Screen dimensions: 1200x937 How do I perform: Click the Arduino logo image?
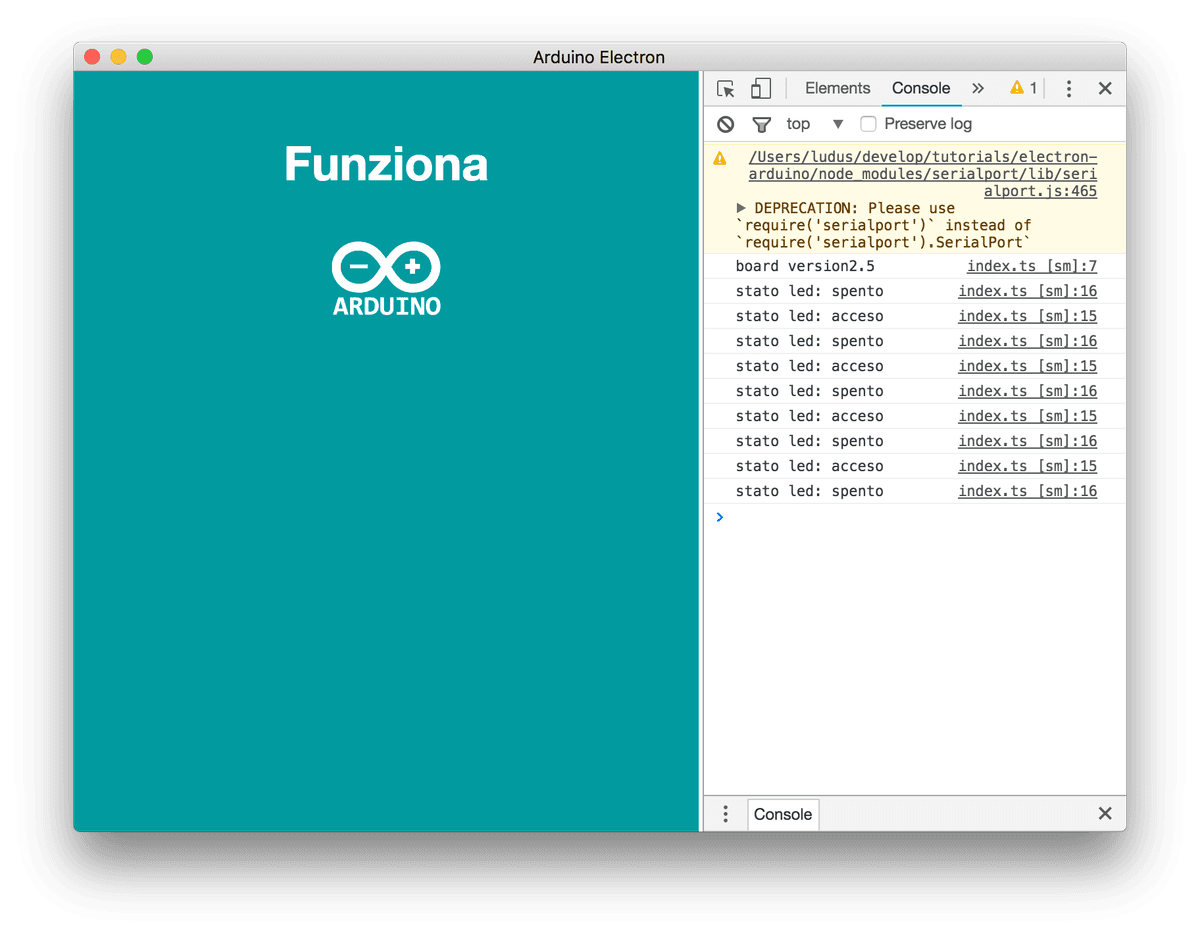pyautogui.click(x=386, y=278)
